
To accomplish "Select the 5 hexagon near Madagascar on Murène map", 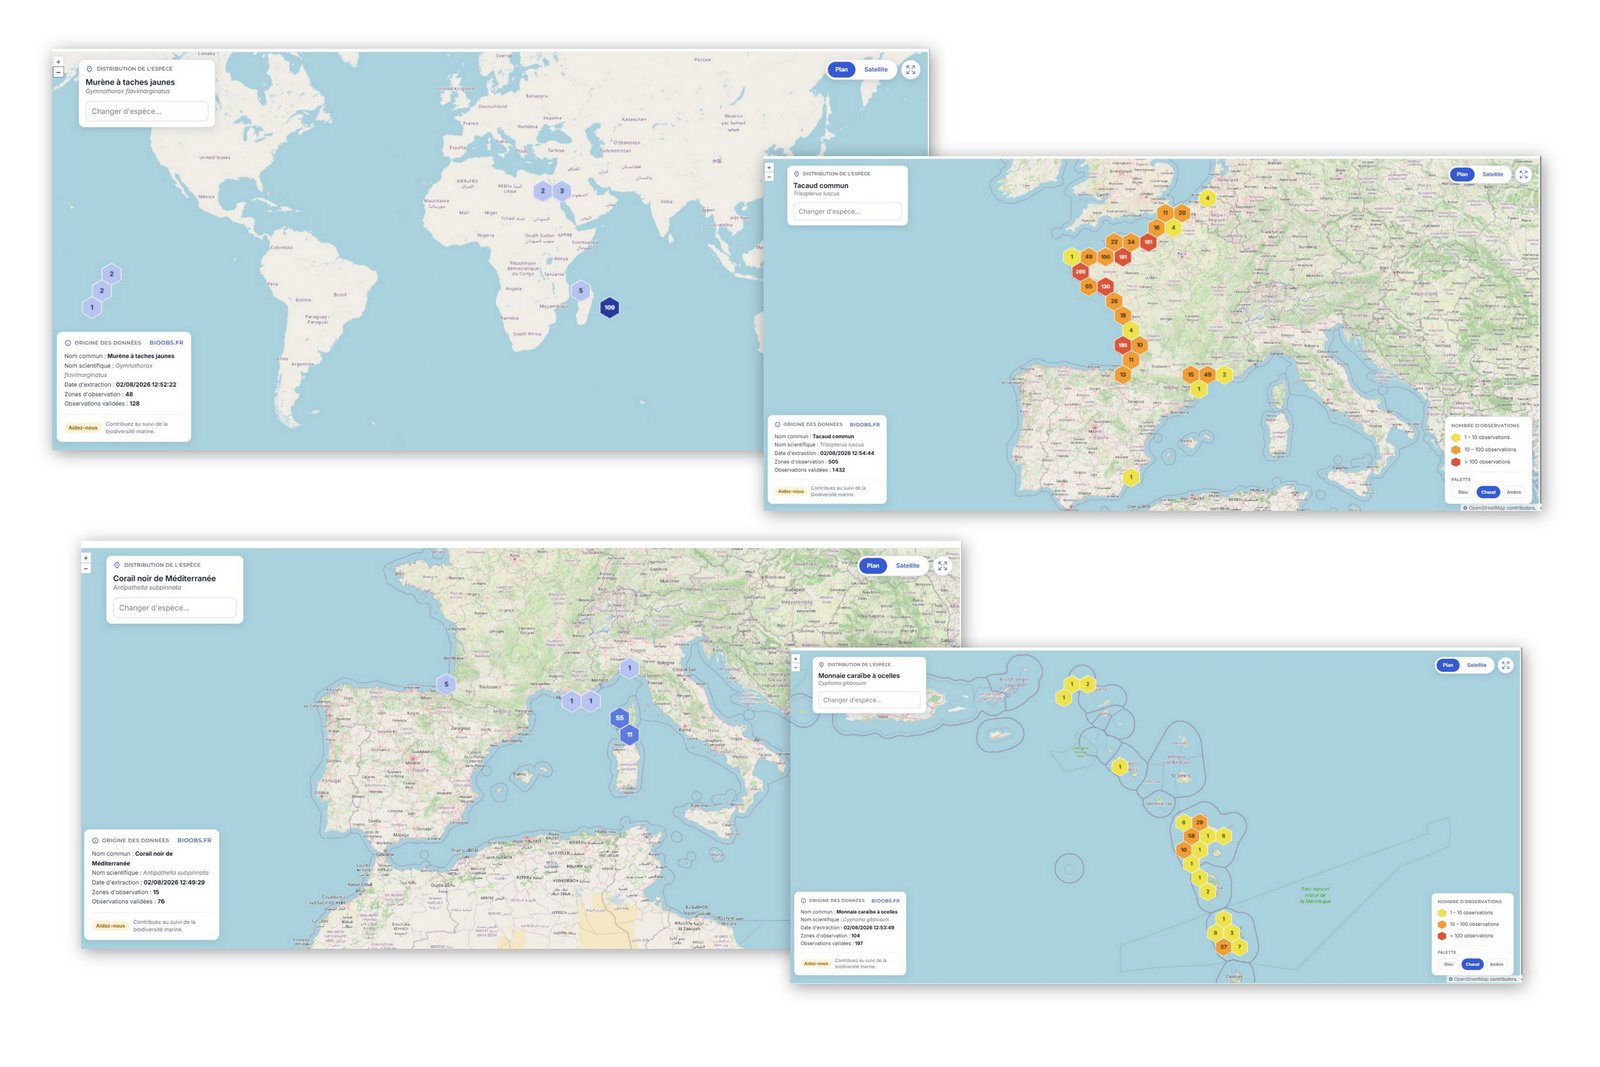I will click(580, 291).
